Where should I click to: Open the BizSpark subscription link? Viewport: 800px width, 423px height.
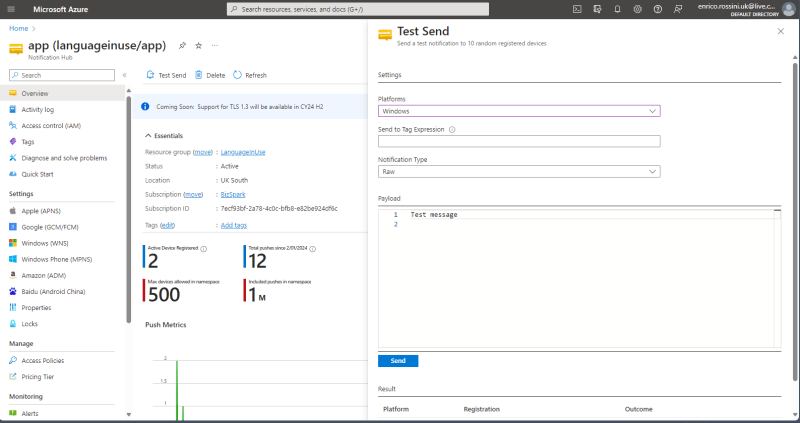pyautogui.click(x=233, y=194)
